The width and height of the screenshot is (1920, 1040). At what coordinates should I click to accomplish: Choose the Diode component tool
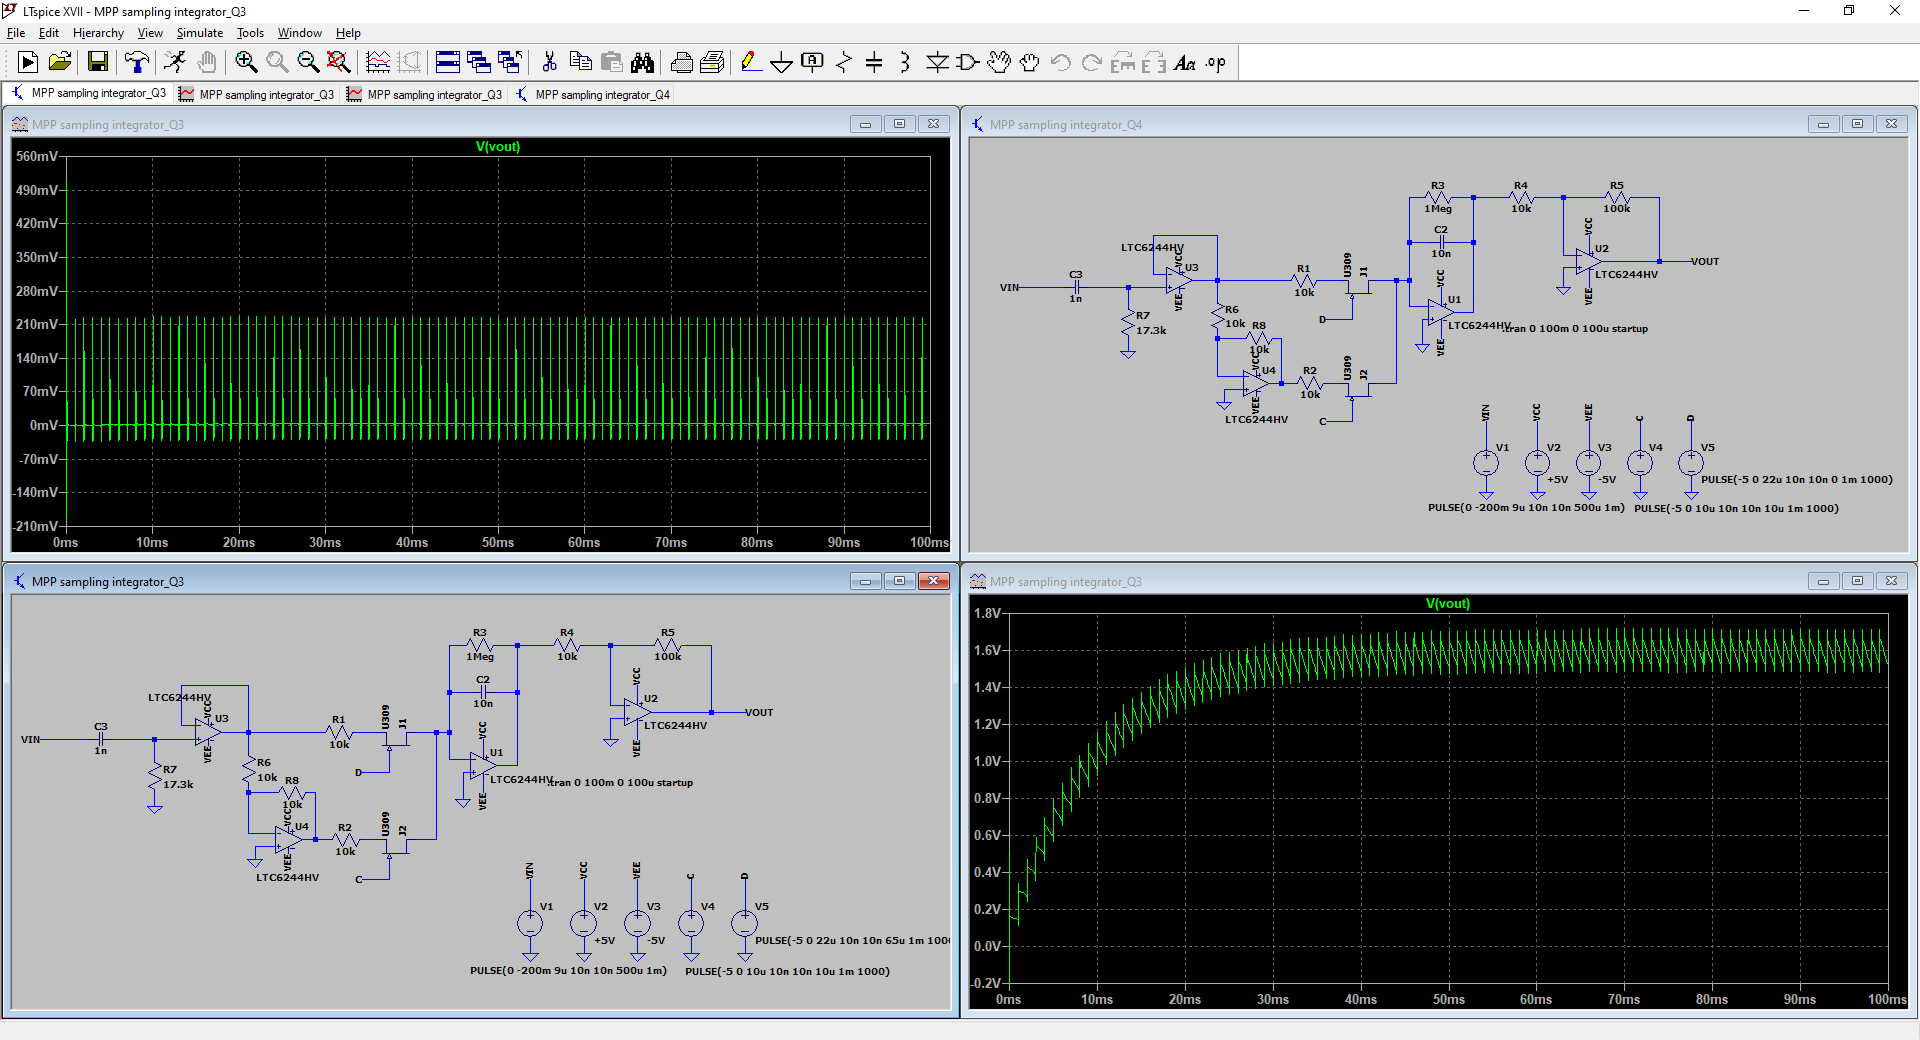pos(937,63)
